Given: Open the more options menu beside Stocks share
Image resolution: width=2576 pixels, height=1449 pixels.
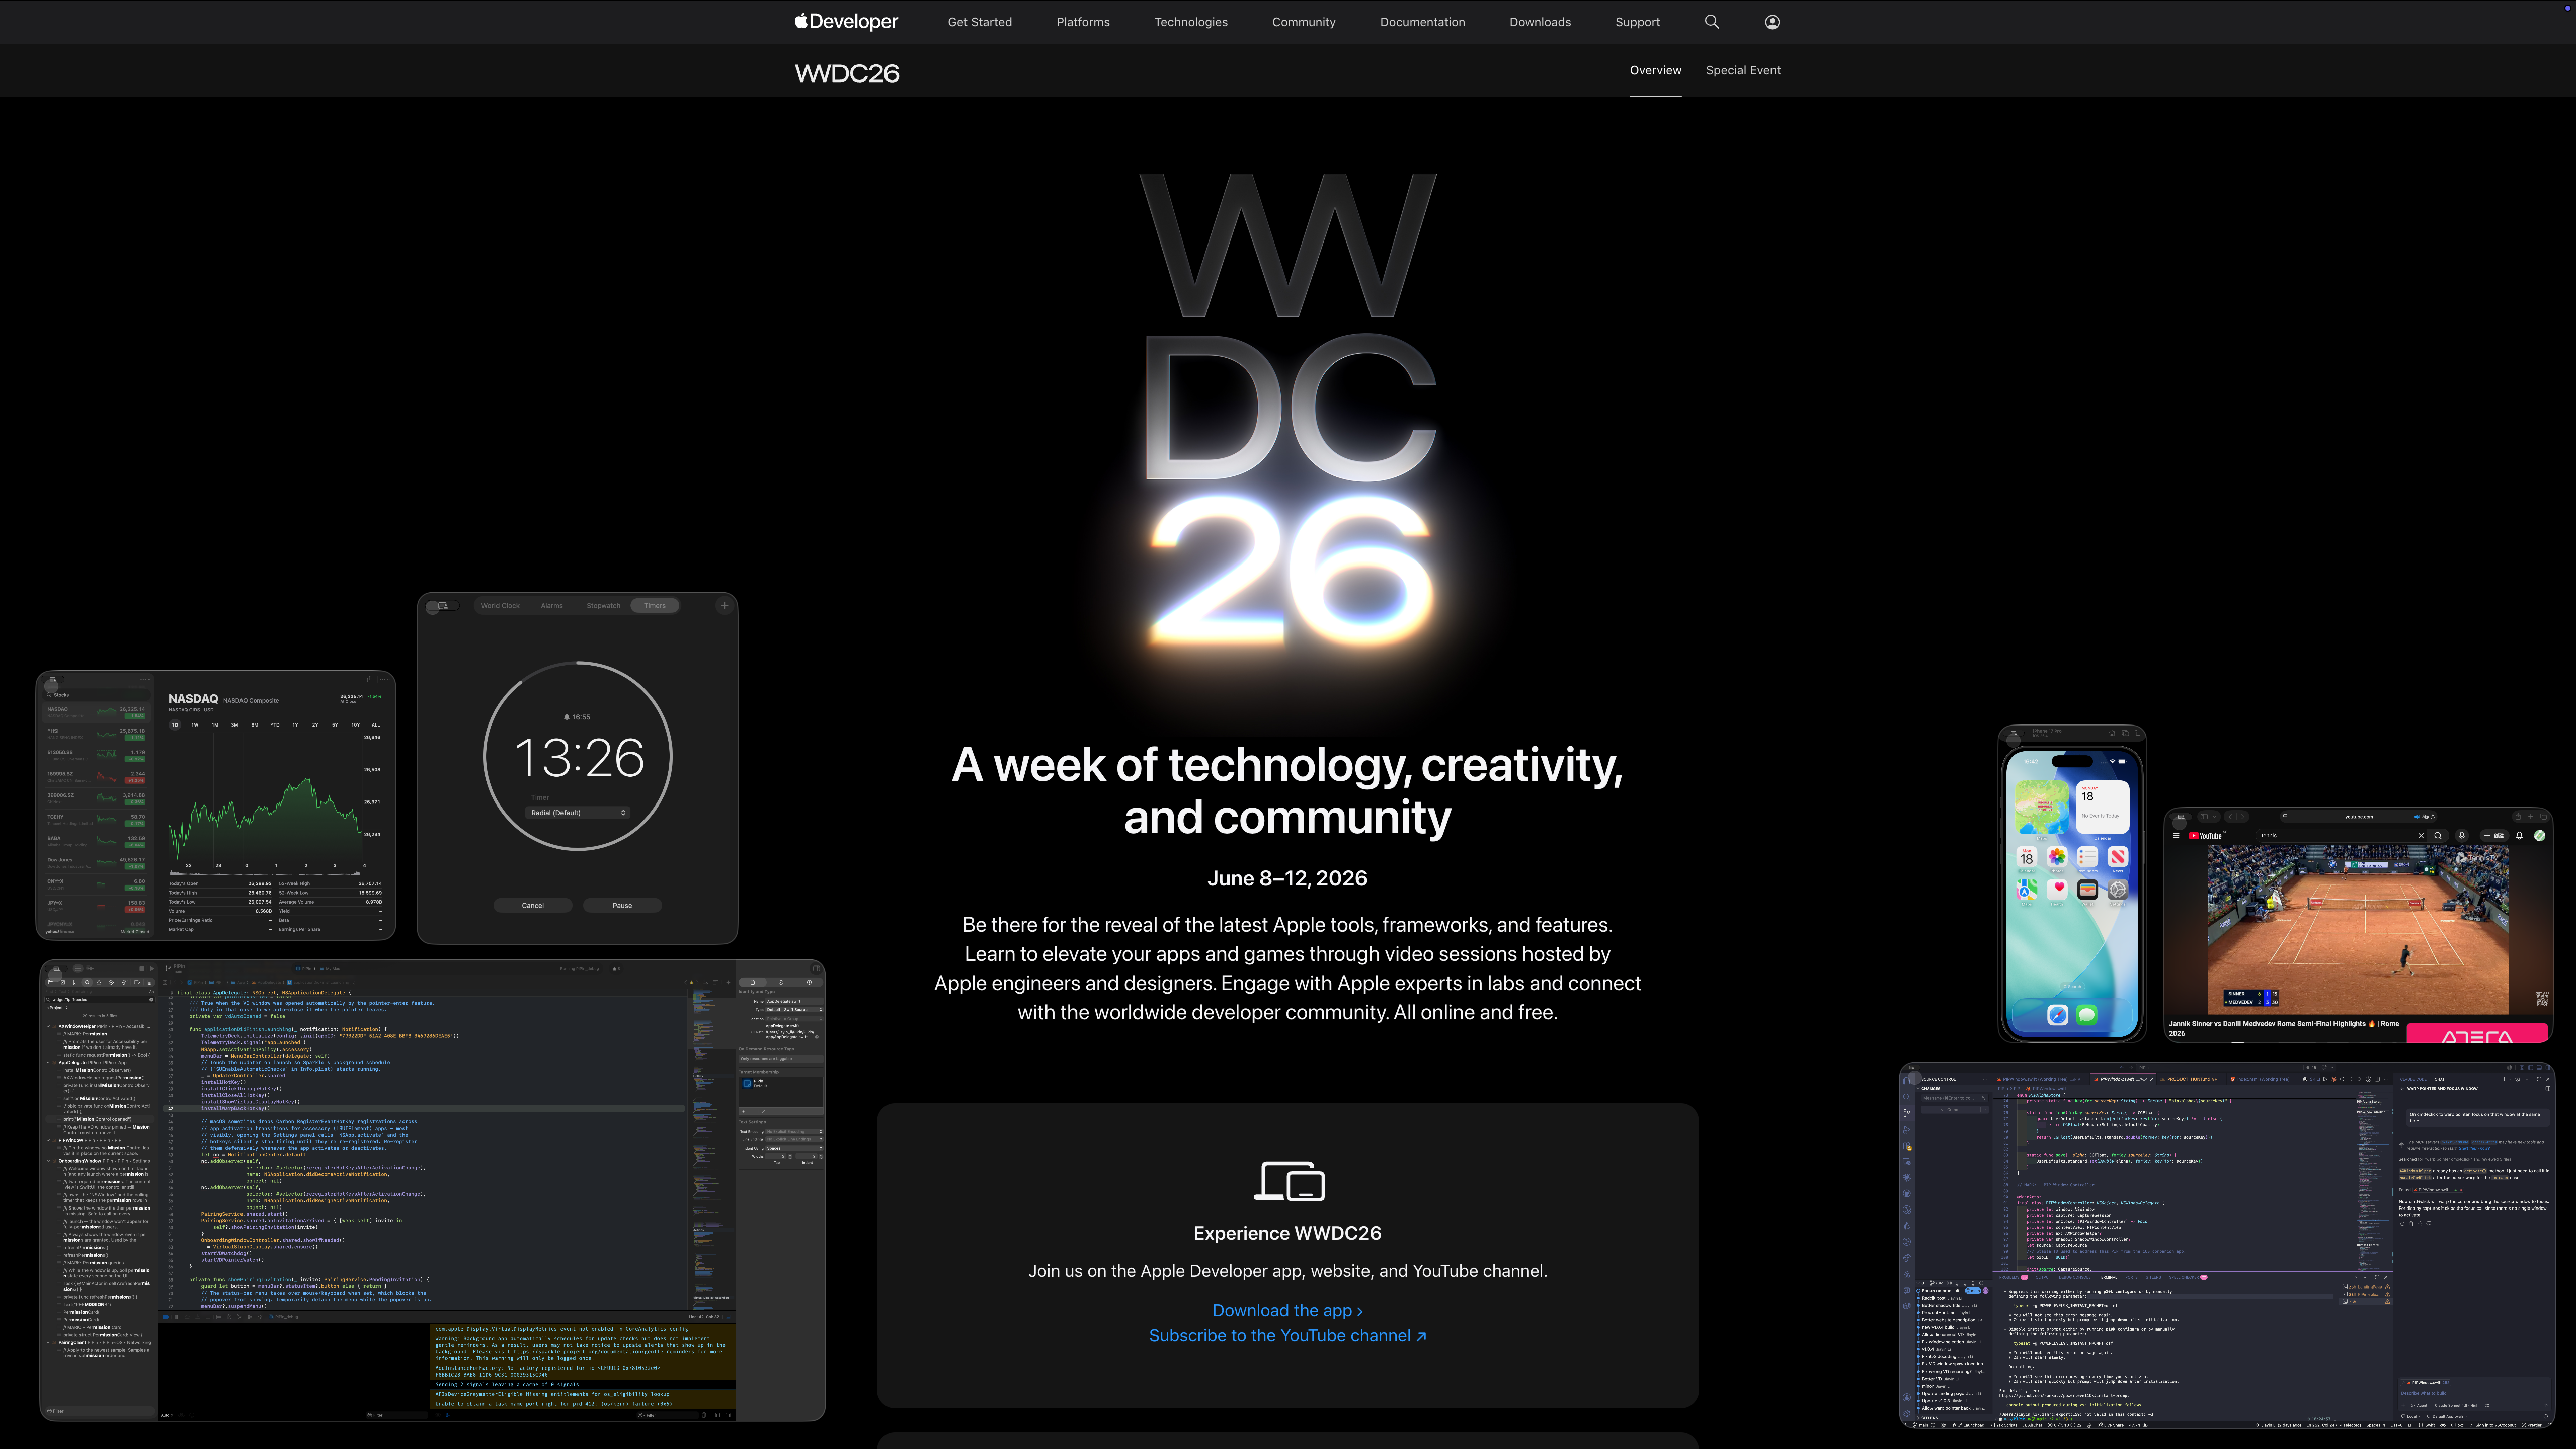Looking at the screenshot, I should click(386, 680).
